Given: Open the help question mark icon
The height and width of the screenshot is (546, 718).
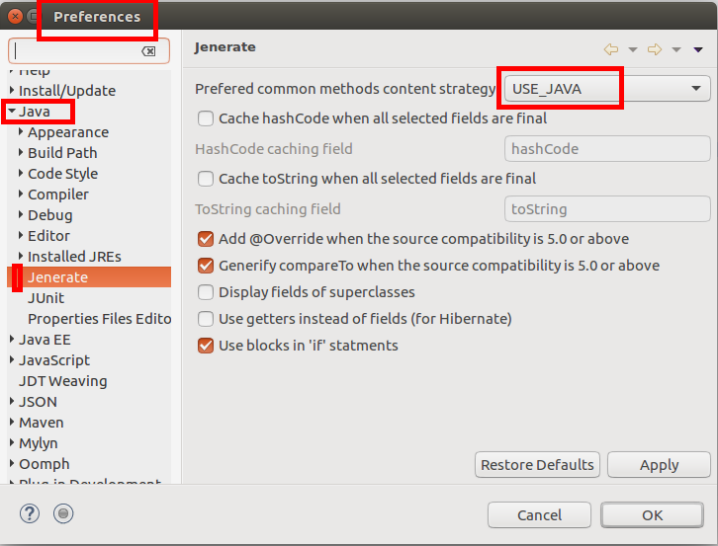Looking at the screenshot, I should pyautogui.click(x=30, y=513).
